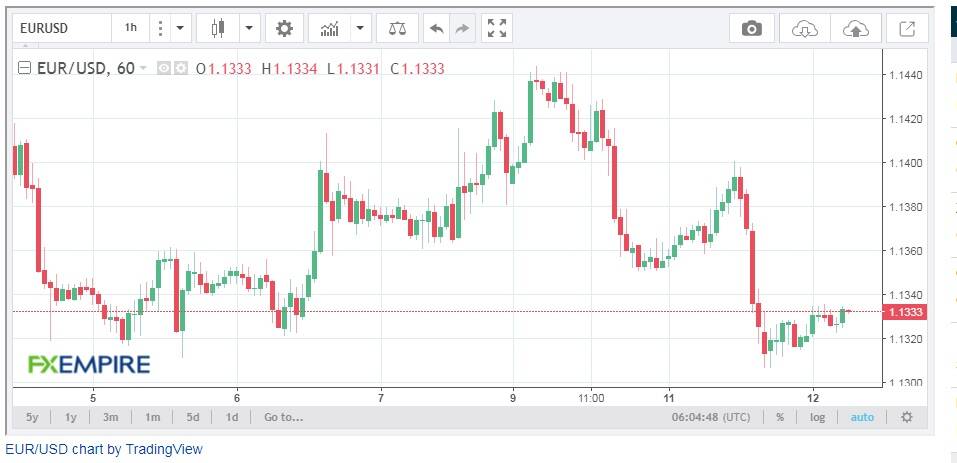
Task: Toggle the auto scale option
Action: [x=862, y=418]
